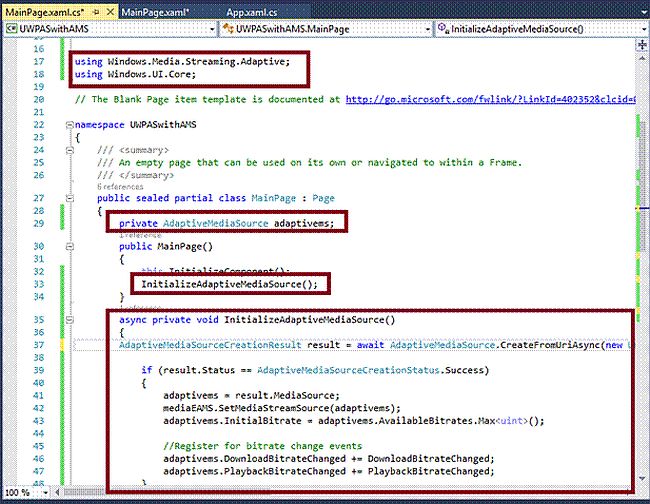This screenshot has width=650, height=504.
Task: Click the '6 references' CodeLens above MainPage class
Action: [x=120, y=187]
